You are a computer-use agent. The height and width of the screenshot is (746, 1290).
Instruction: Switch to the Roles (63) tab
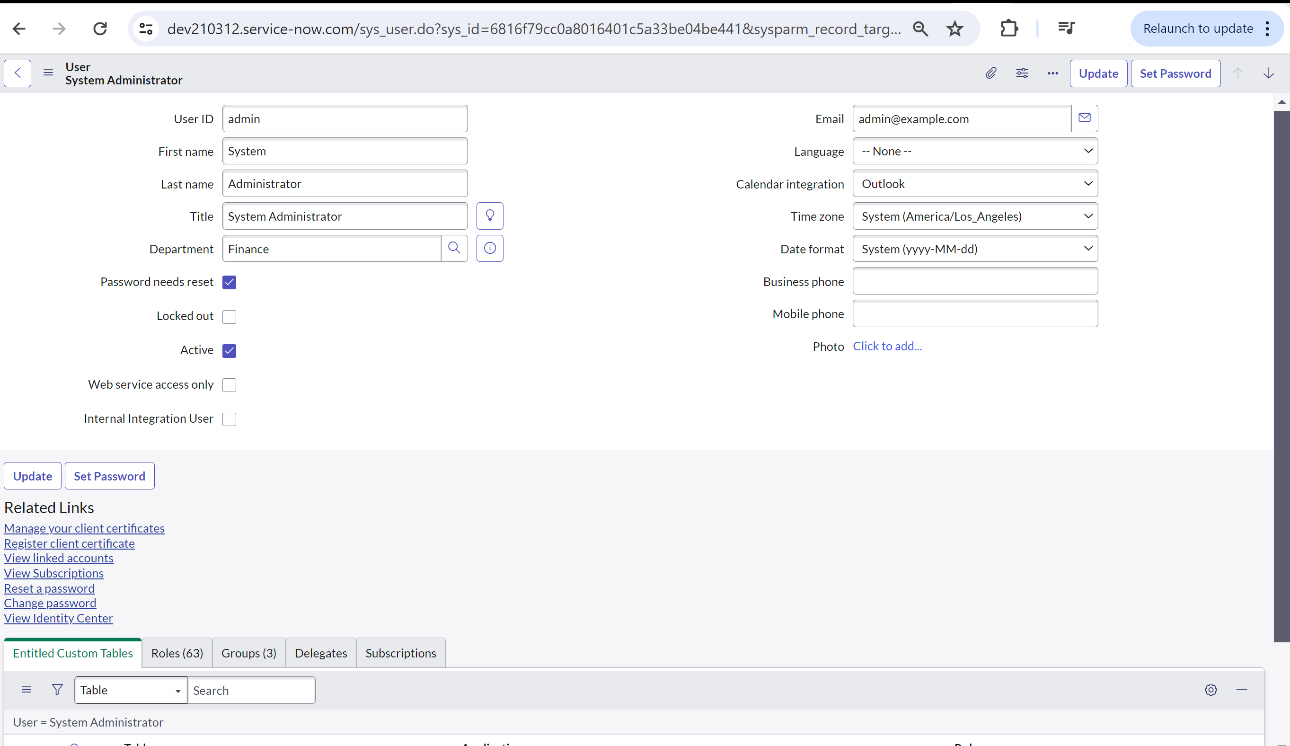177,653
